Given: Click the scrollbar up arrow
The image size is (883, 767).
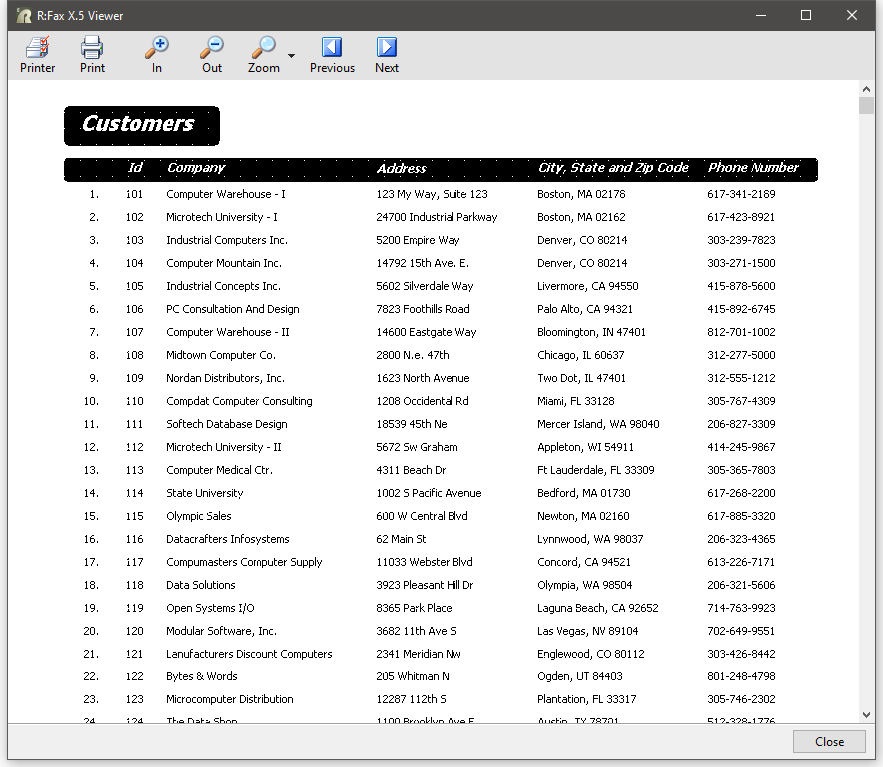Looking at the screenshot, I should click(866, 89).
